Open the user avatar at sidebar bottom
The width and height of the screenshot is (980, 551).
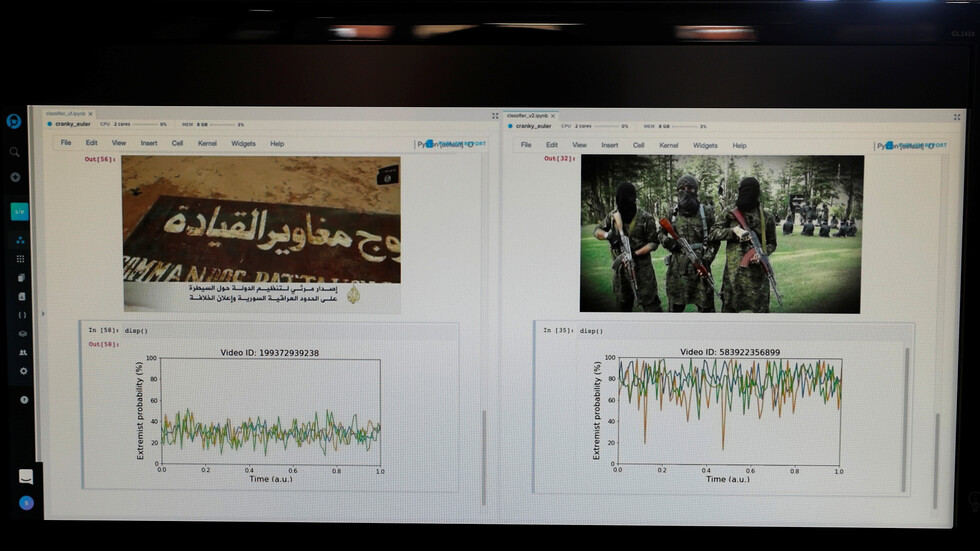coord(26,503)
